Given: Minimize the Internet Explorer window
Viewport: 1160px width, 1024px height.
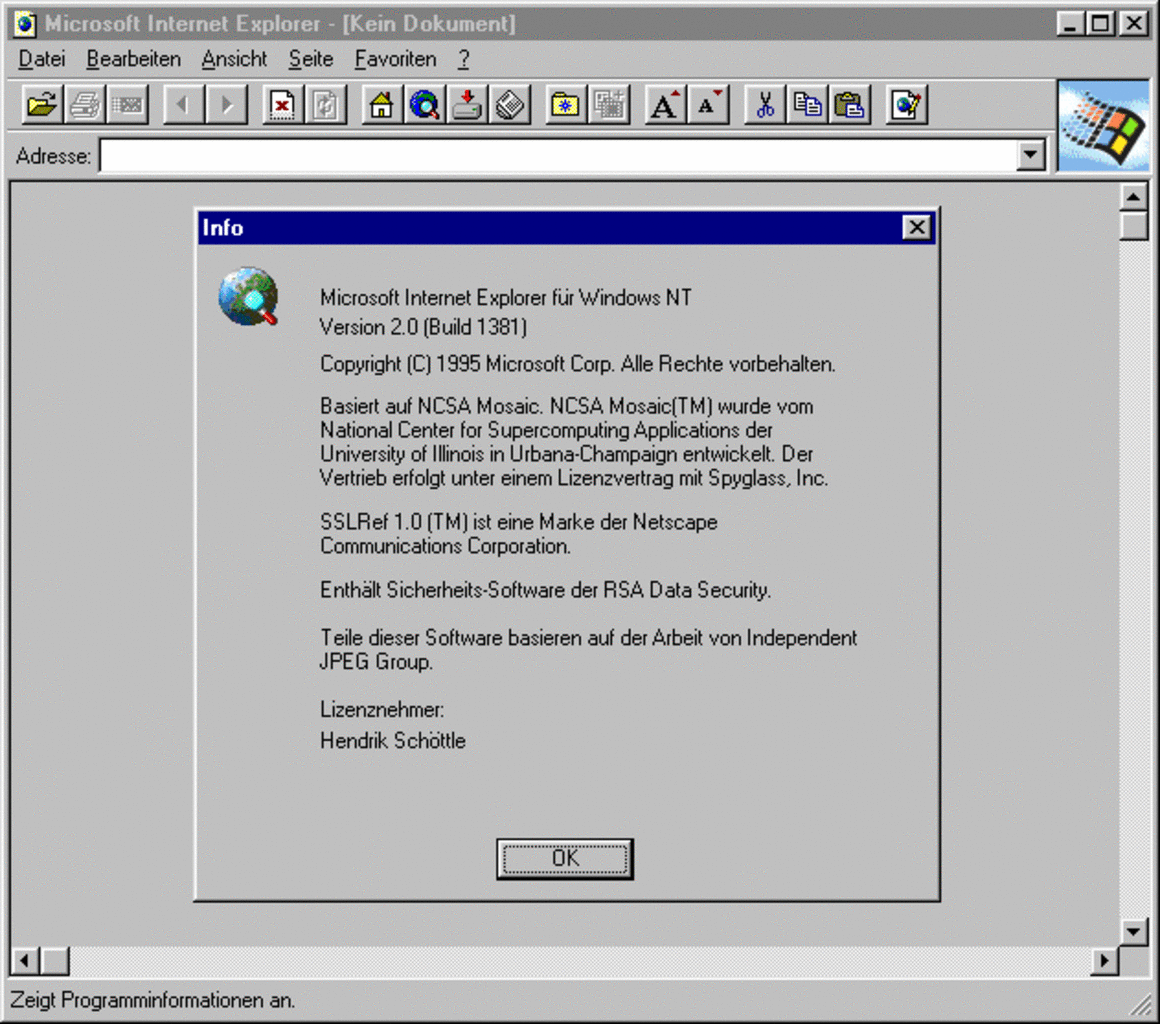Looking at the screenshot, I should 1070,24.
